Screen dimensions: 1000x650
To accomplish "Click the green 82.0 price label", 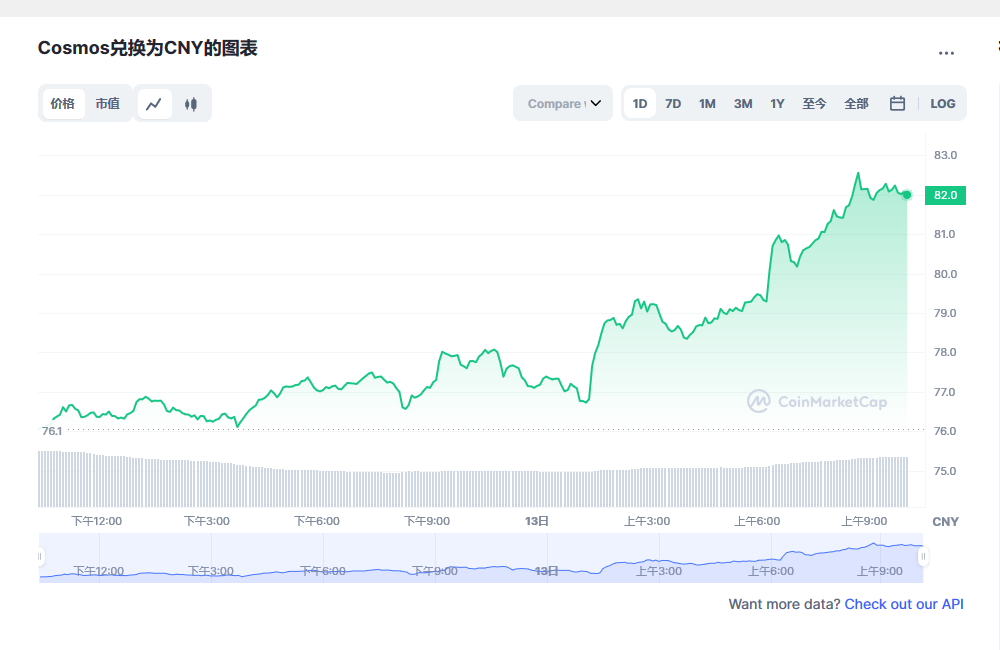I will [944, 195].
